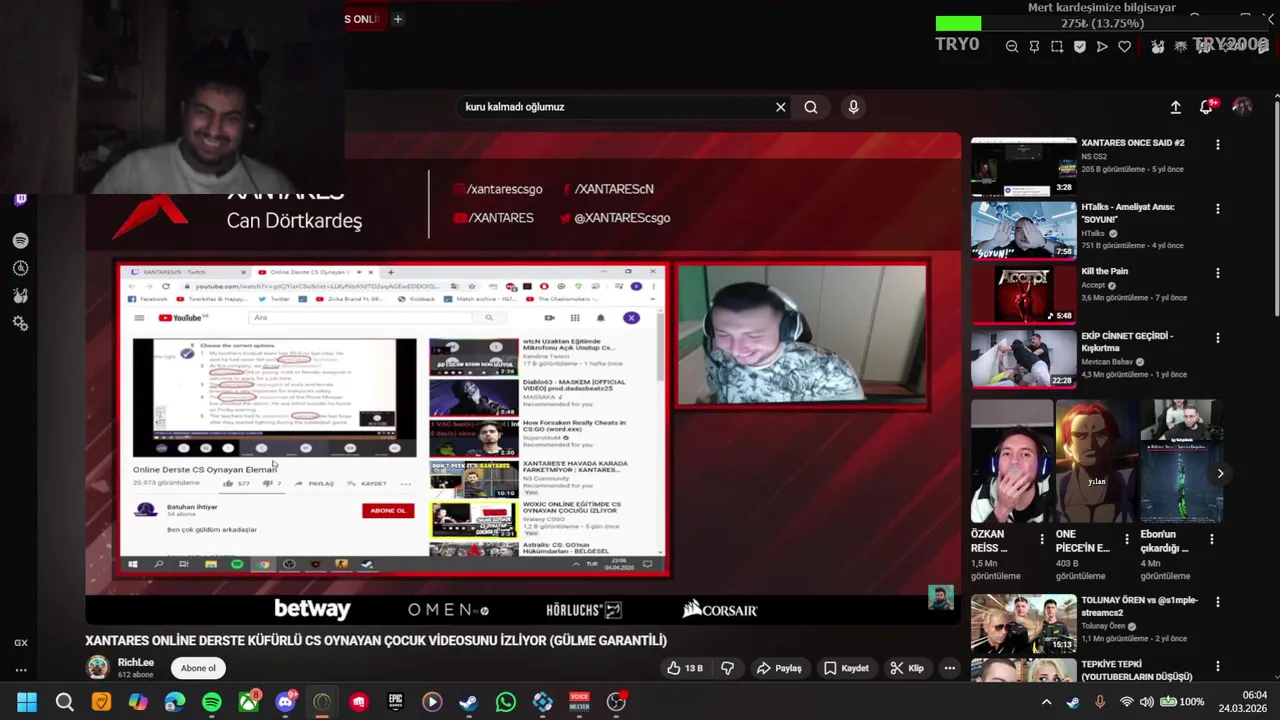Open options for XANTARES ONCE SAID #2
This screenshot has width=1280, height=720.
[1217, 145]
